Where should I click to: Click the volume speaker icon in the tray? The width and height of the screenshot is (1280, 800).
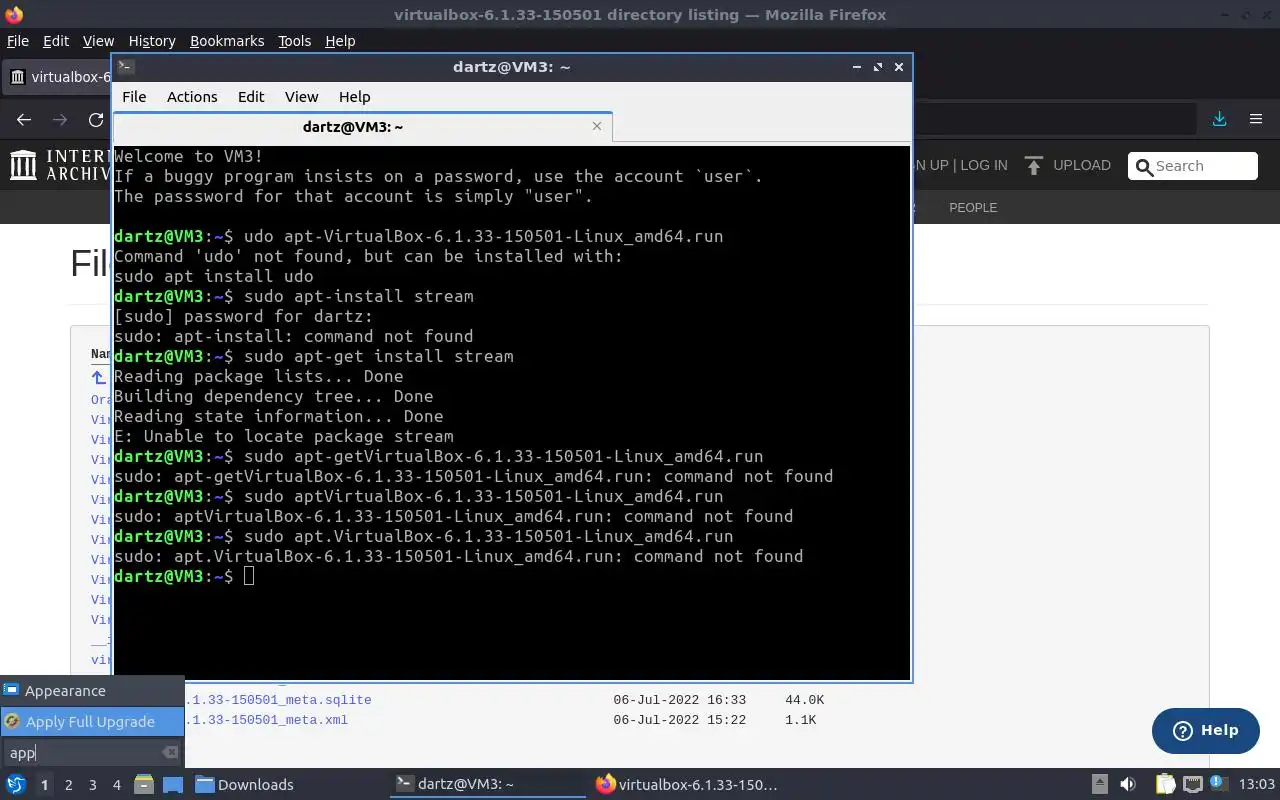coord(1128,785)
